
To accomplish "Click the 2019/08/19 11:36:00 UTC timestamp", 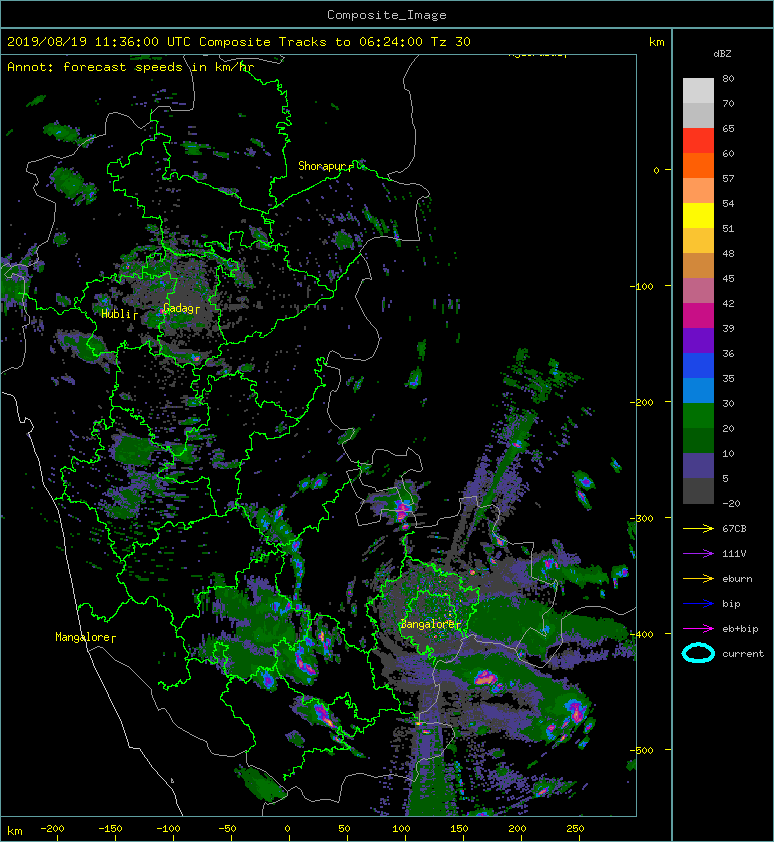I will coord(99,42).
